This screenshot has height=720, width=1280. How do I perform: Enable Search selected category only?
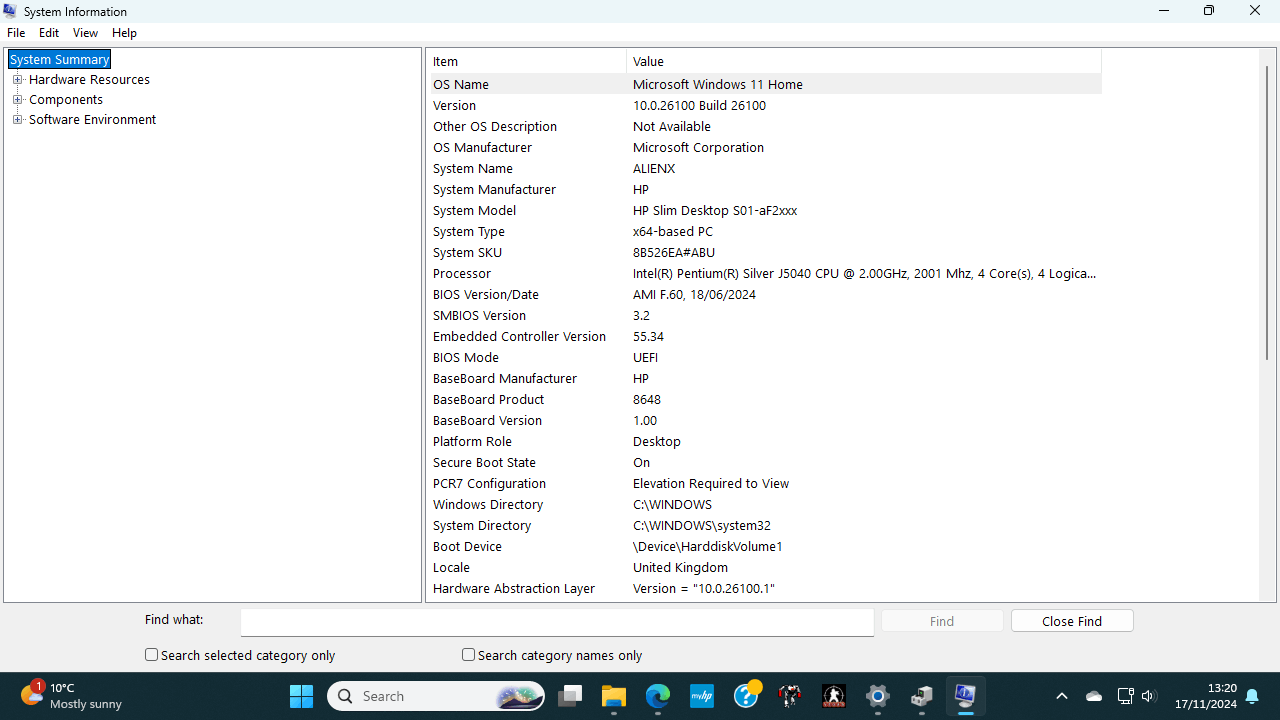(152, 655)
